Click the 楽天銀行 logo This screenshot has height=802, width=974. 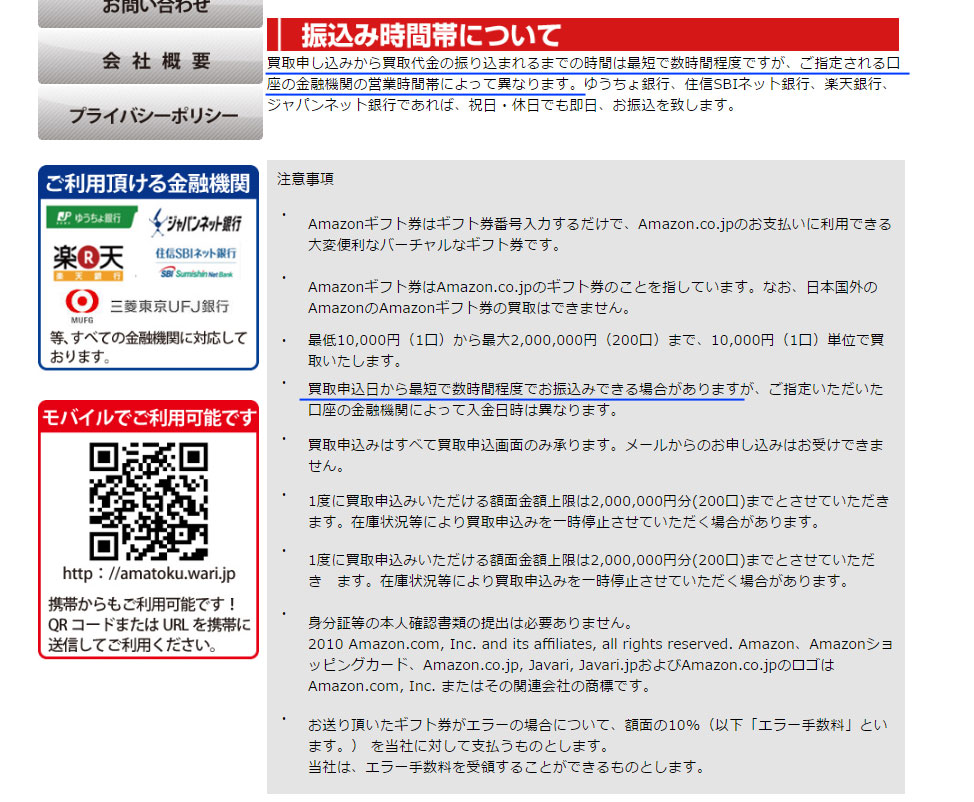click(88, 262)
